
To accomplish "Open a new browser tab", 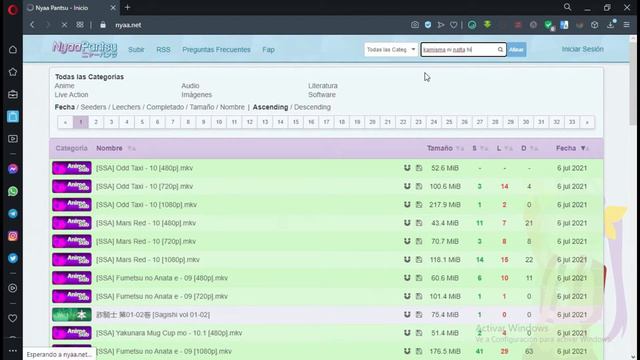I will [x=127, y=7].
